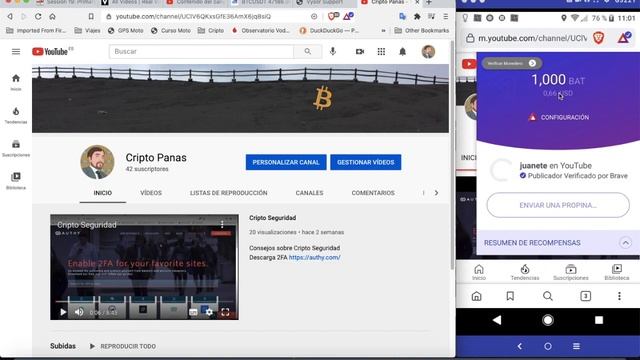Collapse the Resumen de Recompensas section
Image resolution: width=640 pixels, height=360 pixels.
(x=625, y=243)
